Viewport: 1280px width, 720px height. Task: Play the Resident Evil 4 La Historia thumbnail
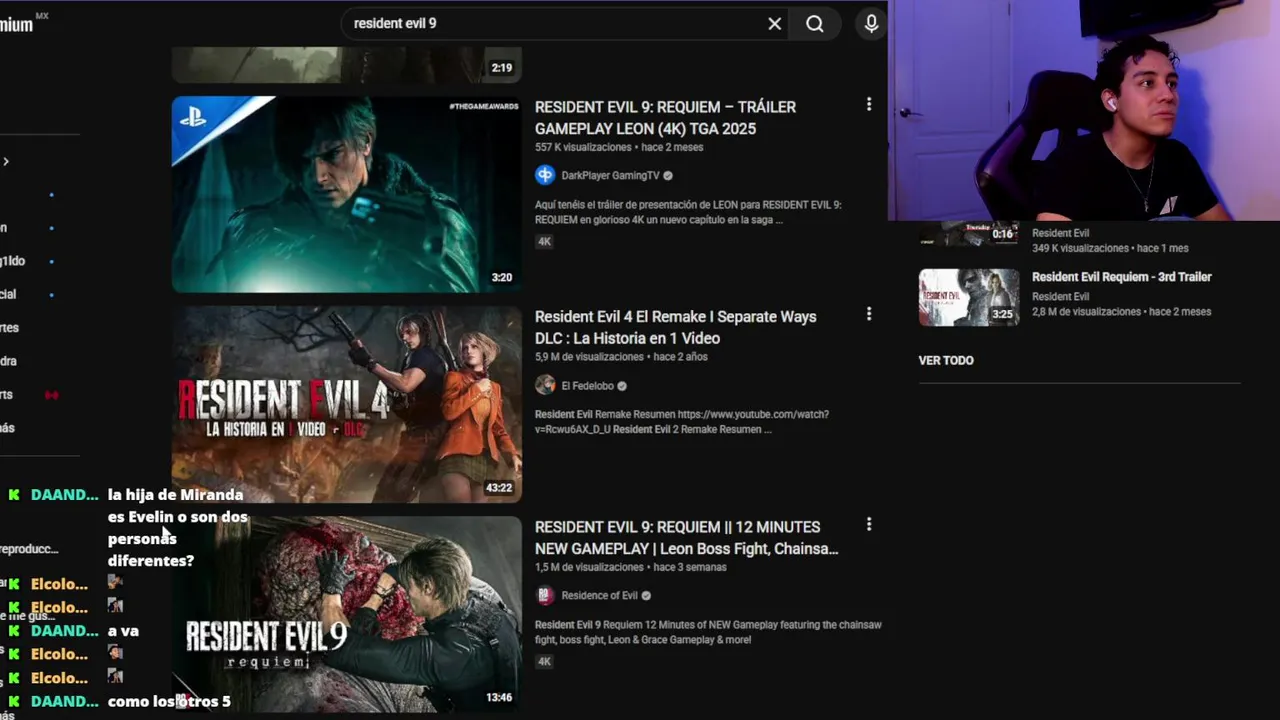click(346, 404)
